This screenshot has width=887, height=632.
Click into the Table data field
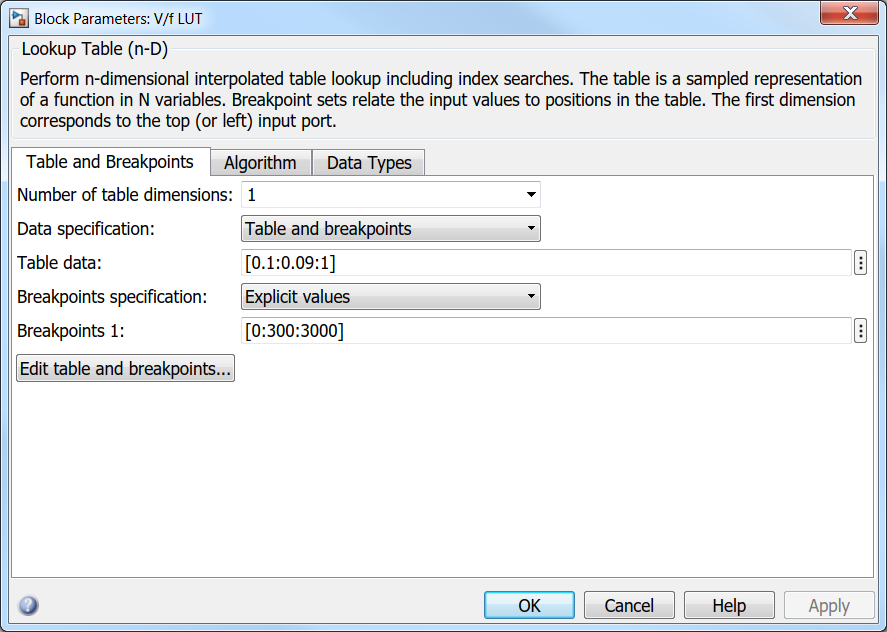(x=546, y=263)
